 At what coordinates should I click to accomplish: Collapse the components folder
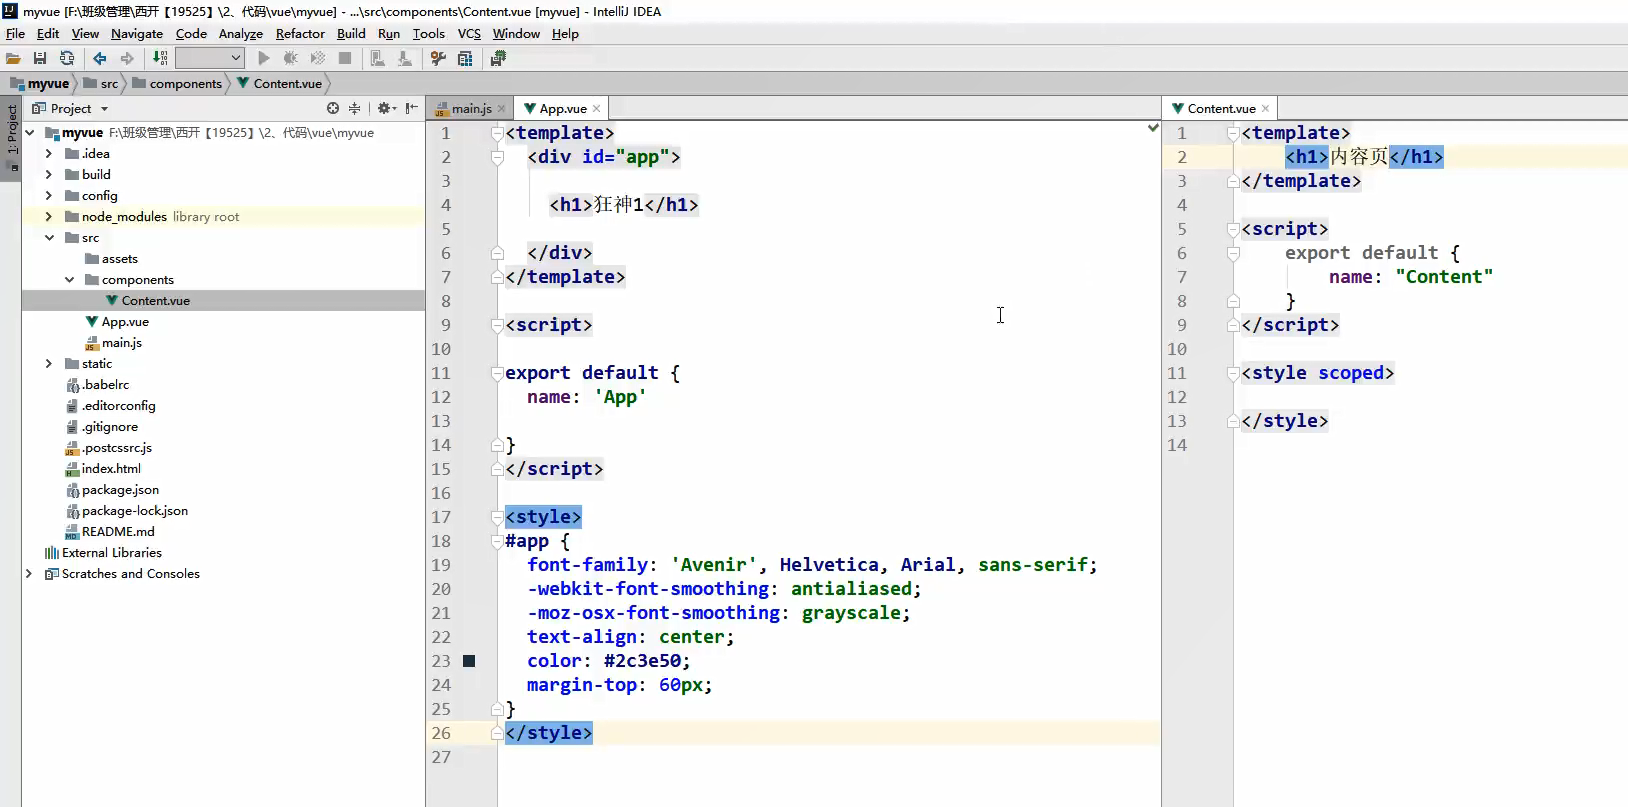(x=69, y=280)
